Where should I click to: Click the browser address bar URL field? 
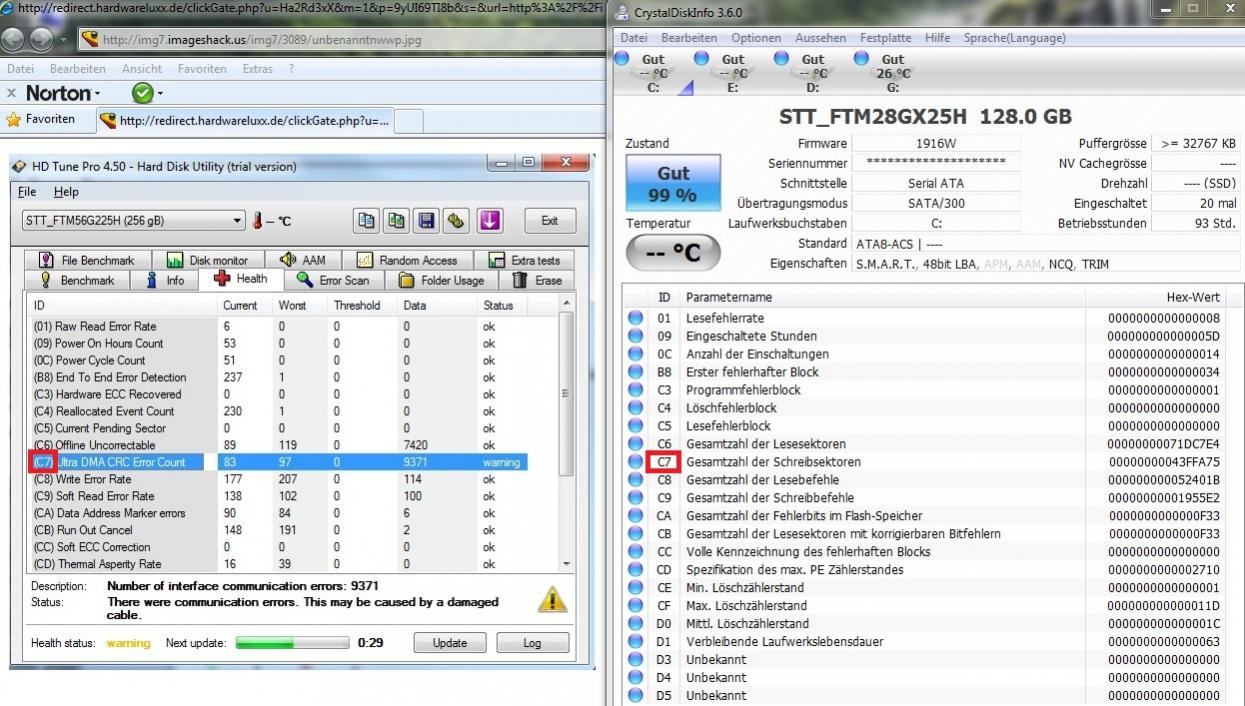point(340,40)
